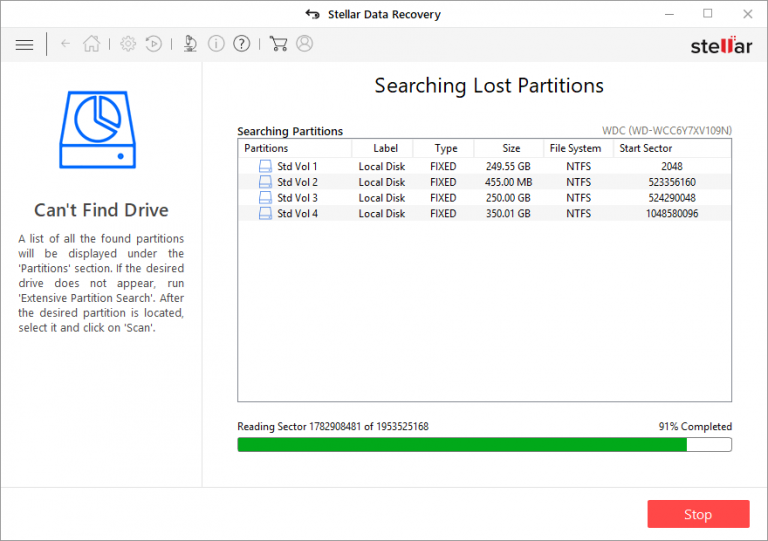The width and height of the screenshot is (768, 541).
Task: Click the drive icon of Std Vol 1
Action: pyautogui.click(x=265, y=166)
